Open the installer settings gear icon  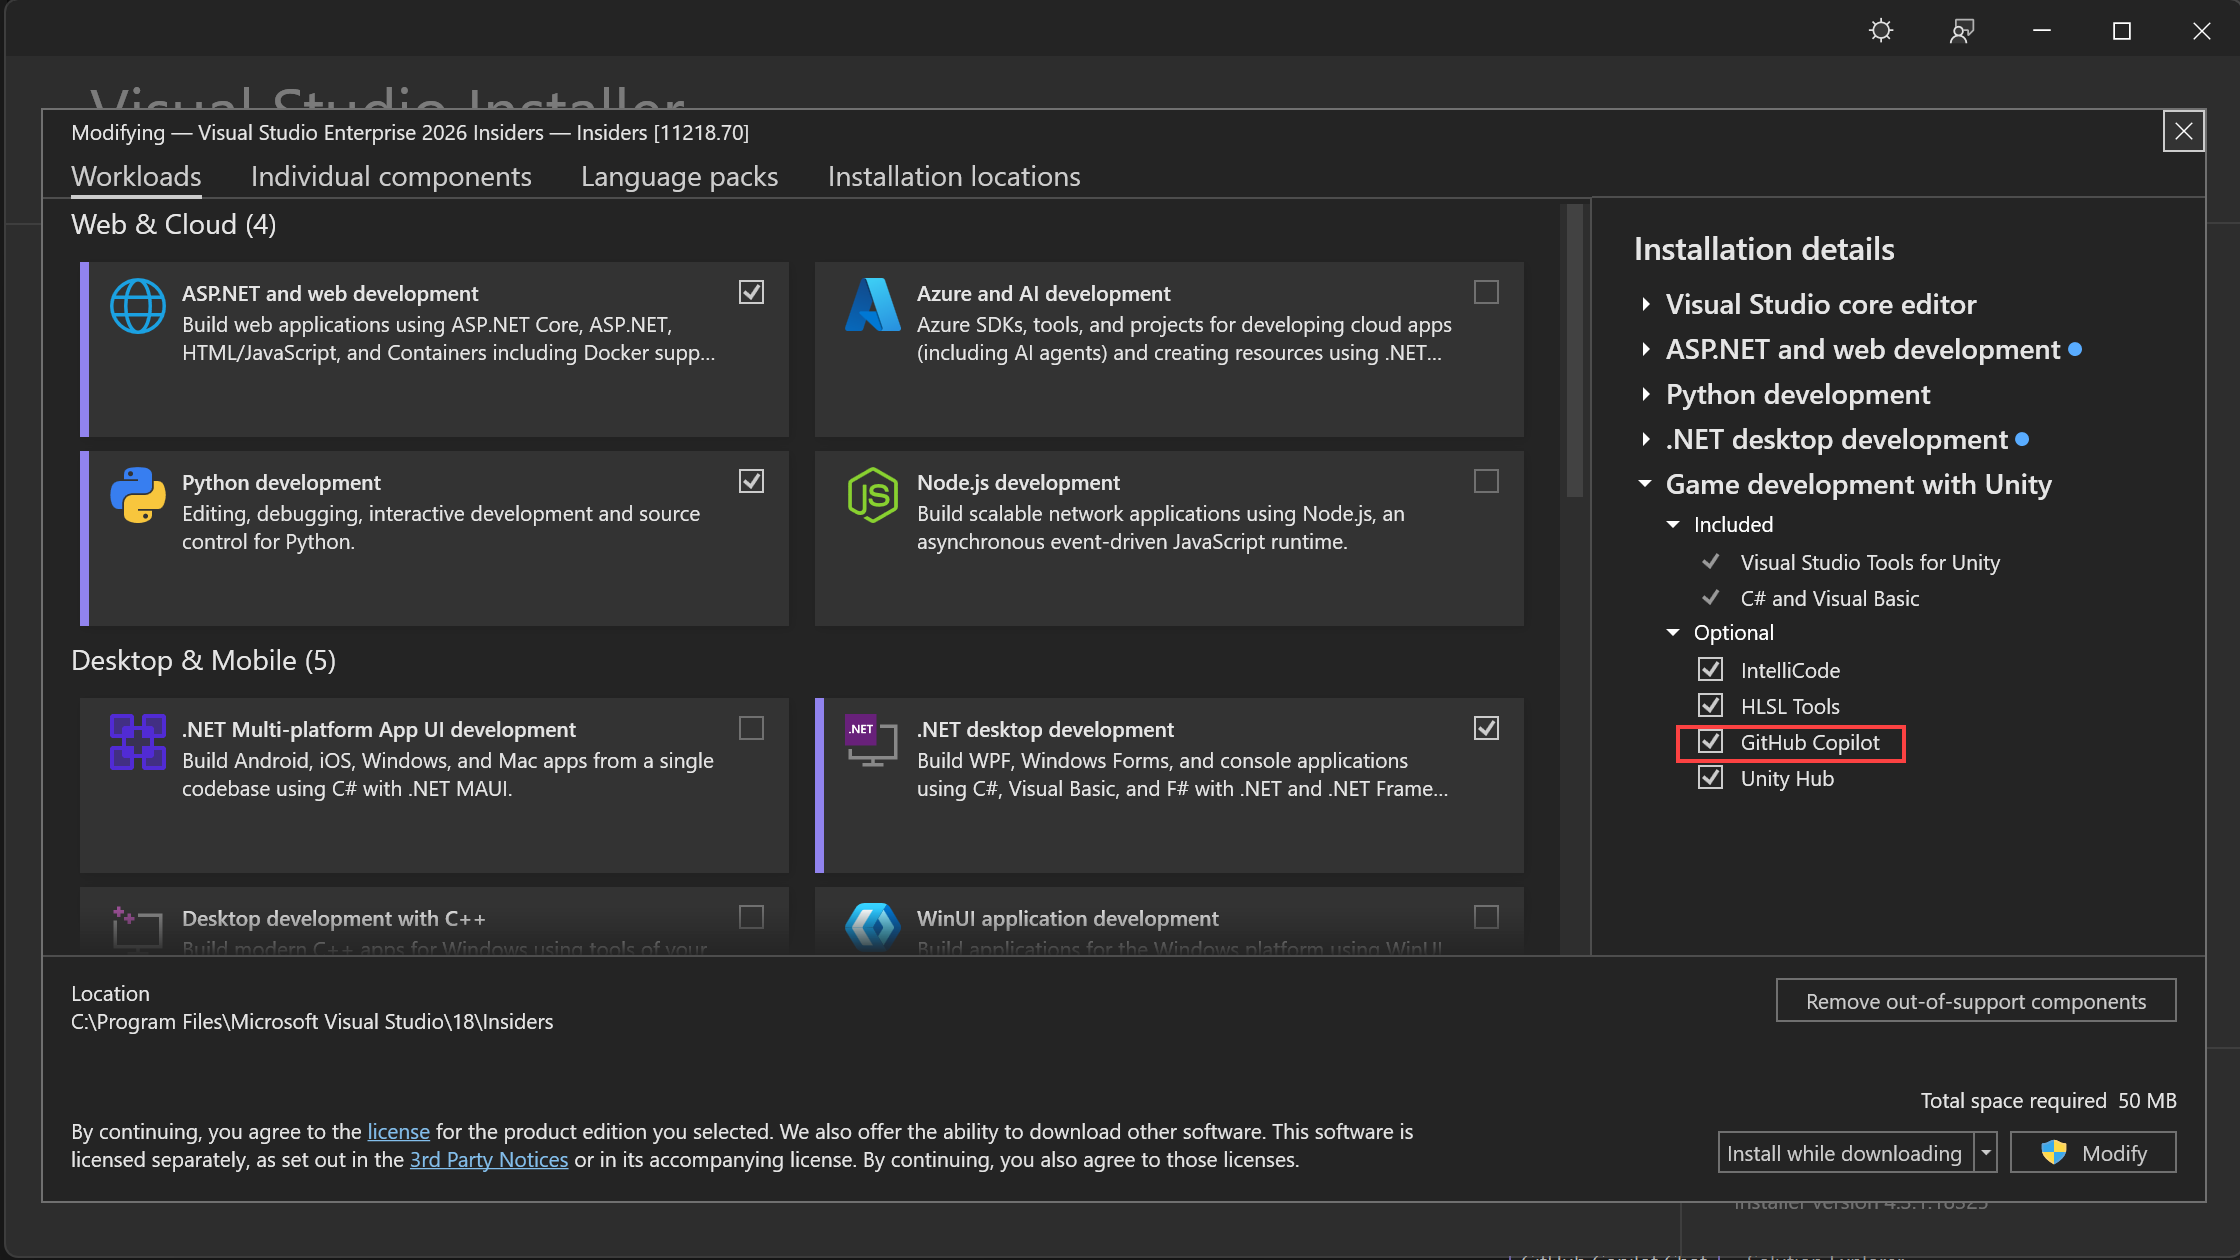click(1881, 31)
